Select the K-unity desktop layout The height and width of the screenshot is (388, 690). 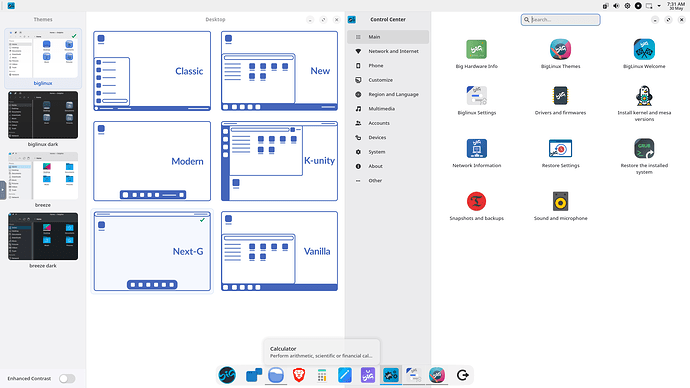point(279,161)
